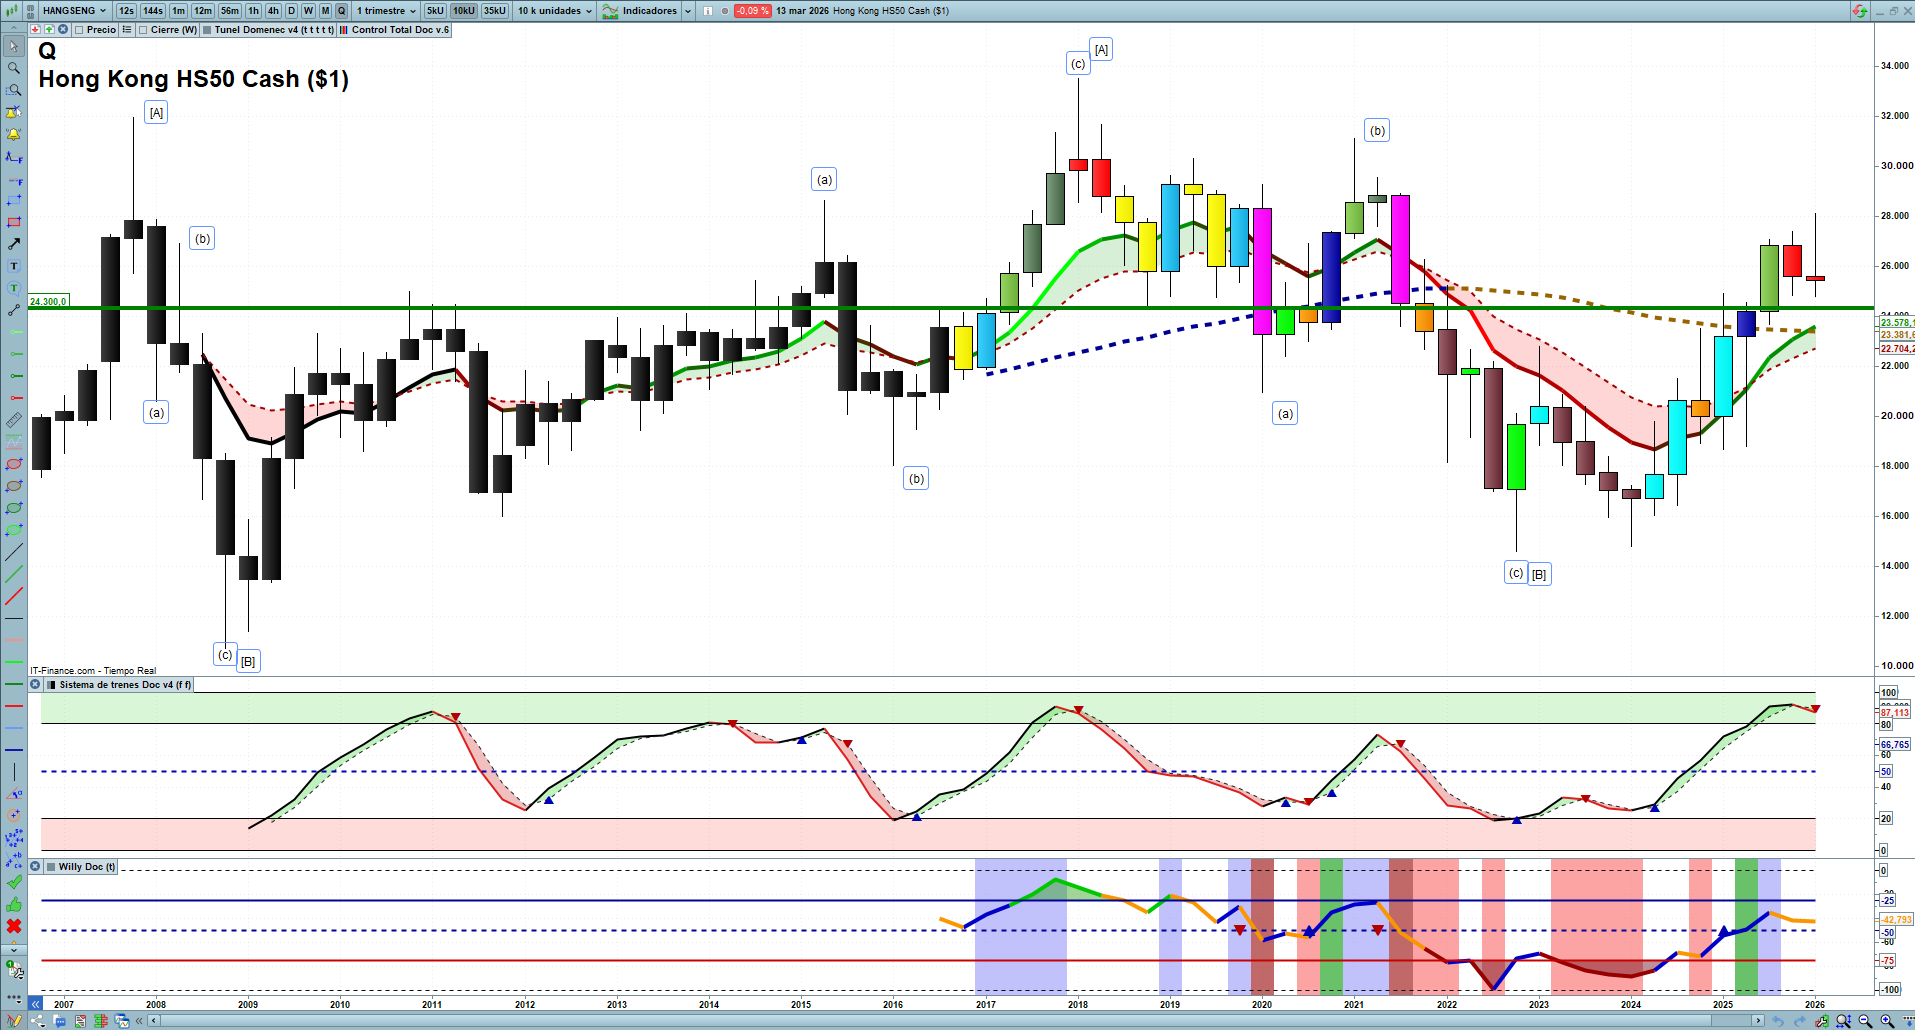Expand the Indicadores dropdown arrow

click(688, 11)
